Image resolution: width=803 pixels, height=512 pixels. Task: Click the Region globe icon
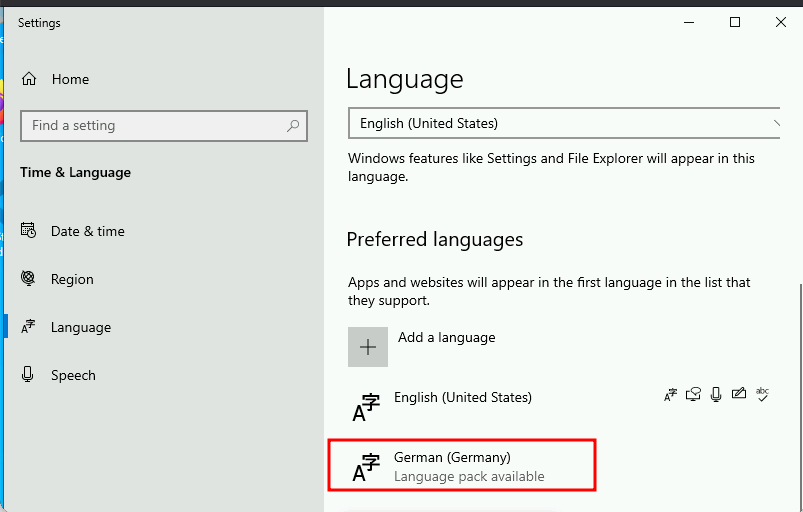(x=28, y=278)
